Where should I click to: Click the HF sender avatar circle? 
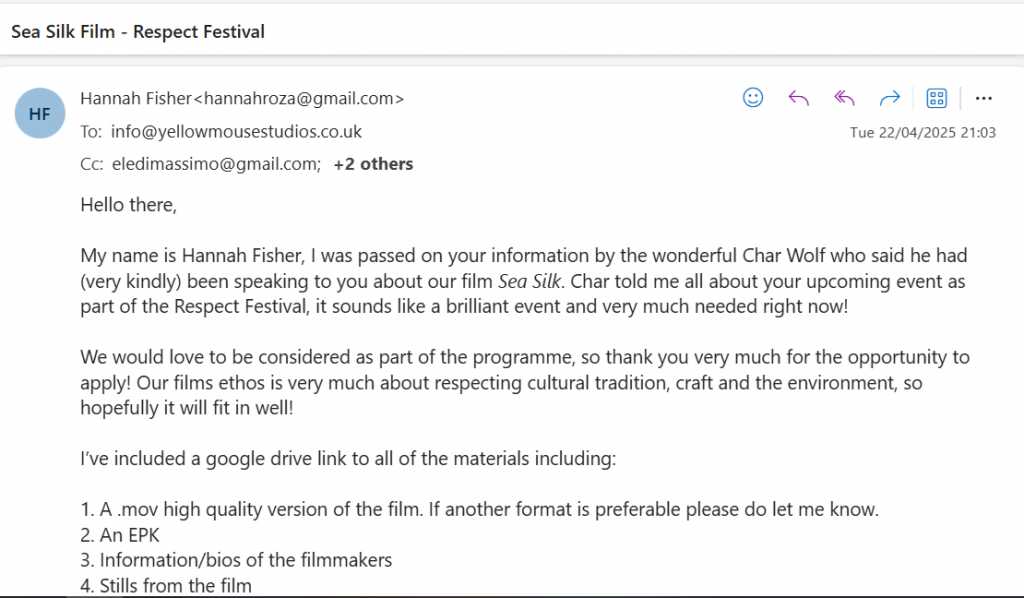40,113
